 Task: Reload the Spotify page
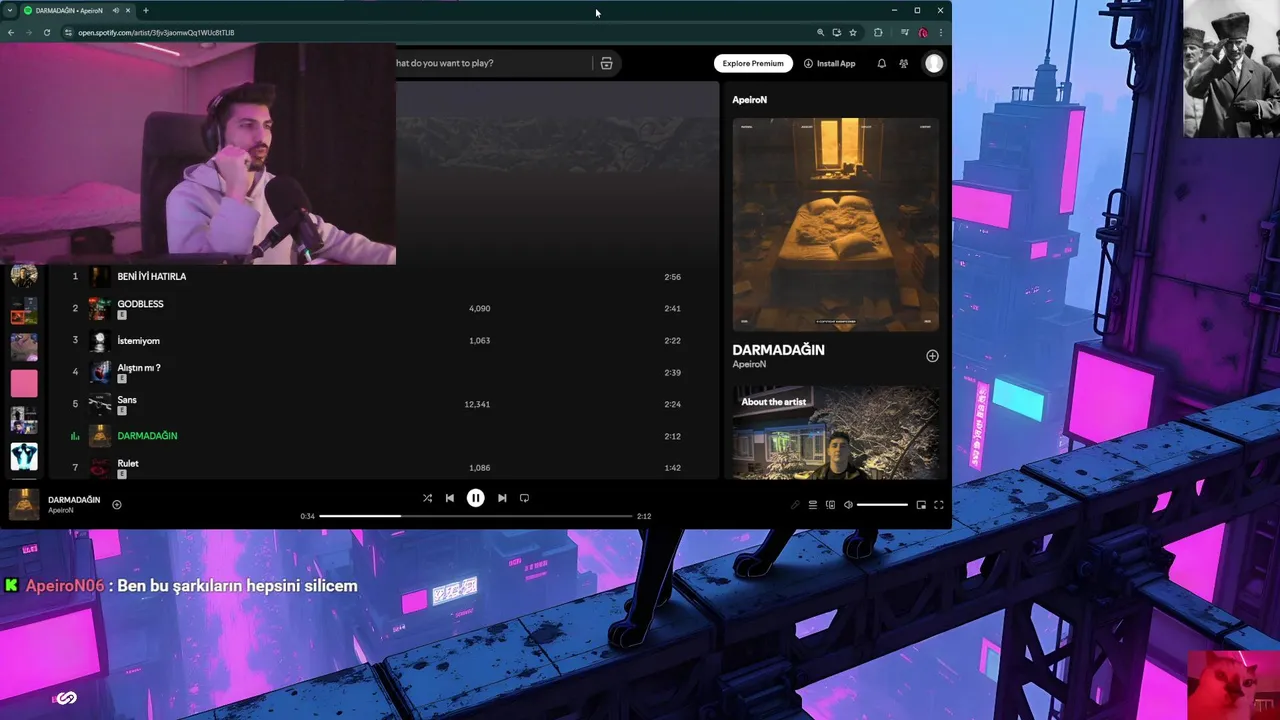46,32
